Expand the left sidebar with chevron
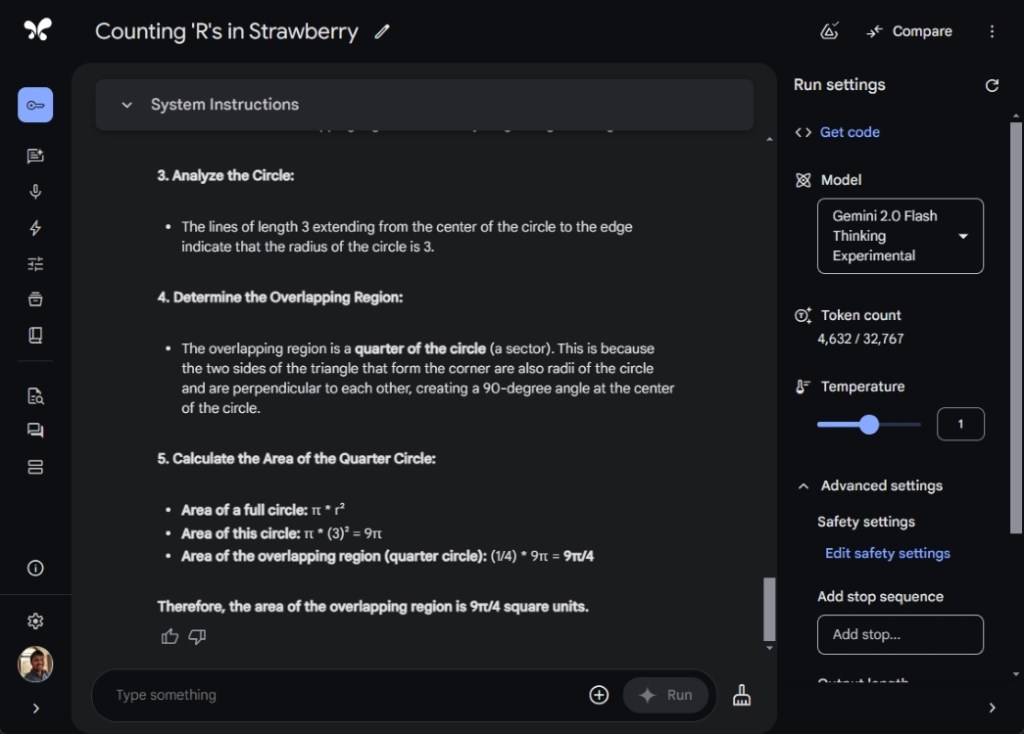The image size is (1024, 734). [x=36, y=709]
